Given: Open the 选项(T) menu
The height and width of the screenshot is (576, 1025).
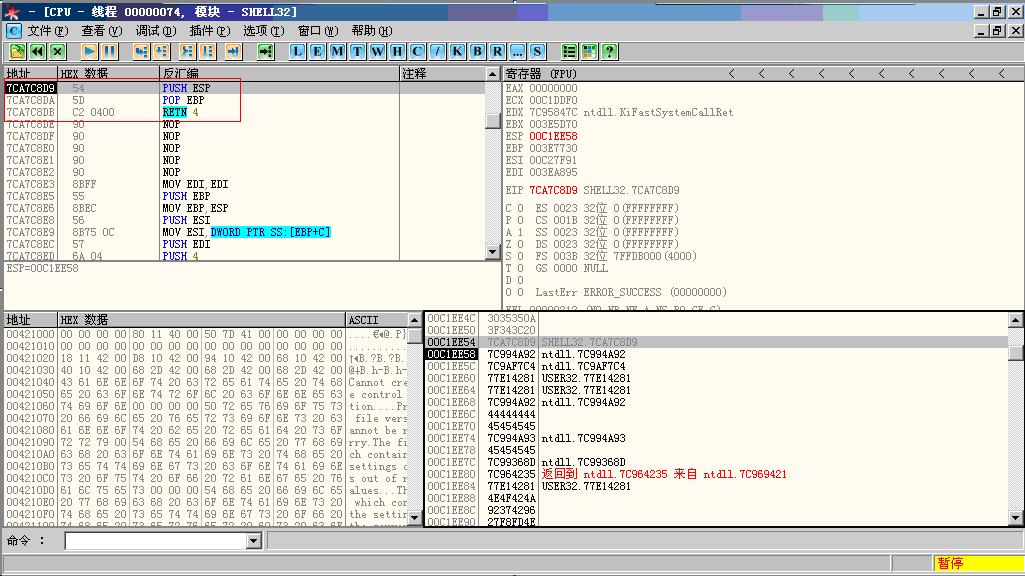Looking at the screenshot, I should (x=263, y=31).
